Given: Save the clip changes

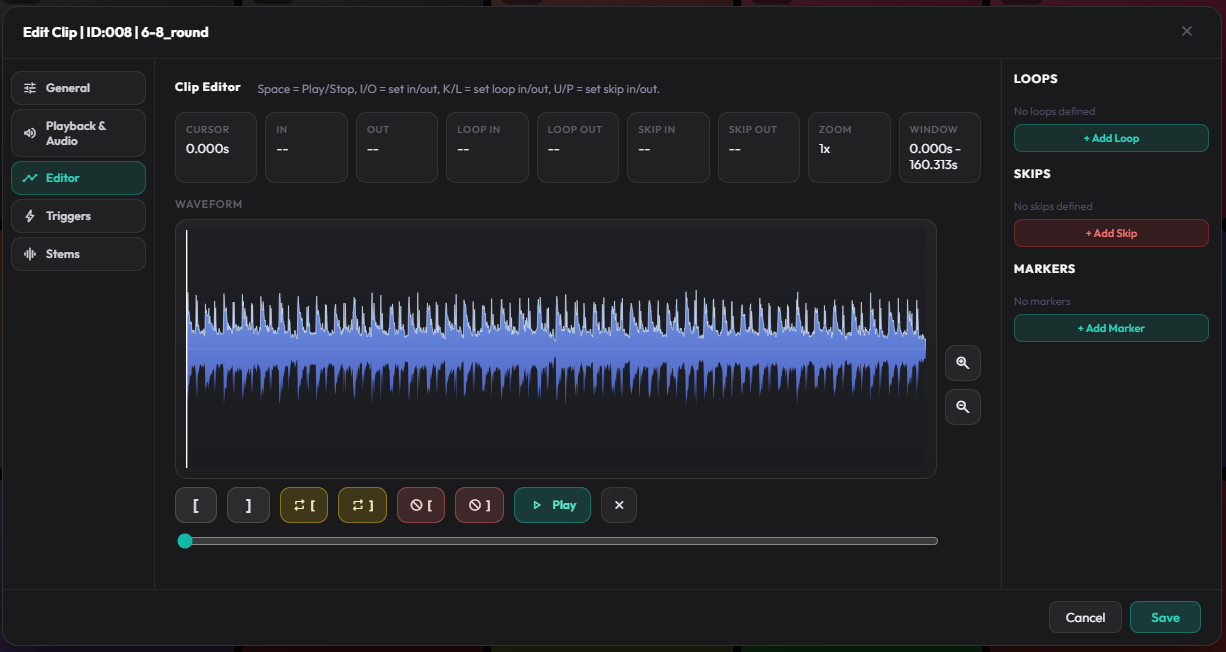Looking at the screenshot, I should (x=1165, y=617).
